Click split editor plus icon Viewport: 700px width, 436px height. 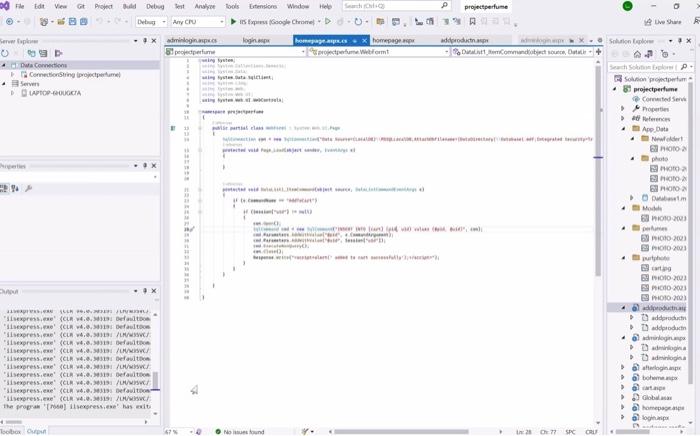pos(599,52)
